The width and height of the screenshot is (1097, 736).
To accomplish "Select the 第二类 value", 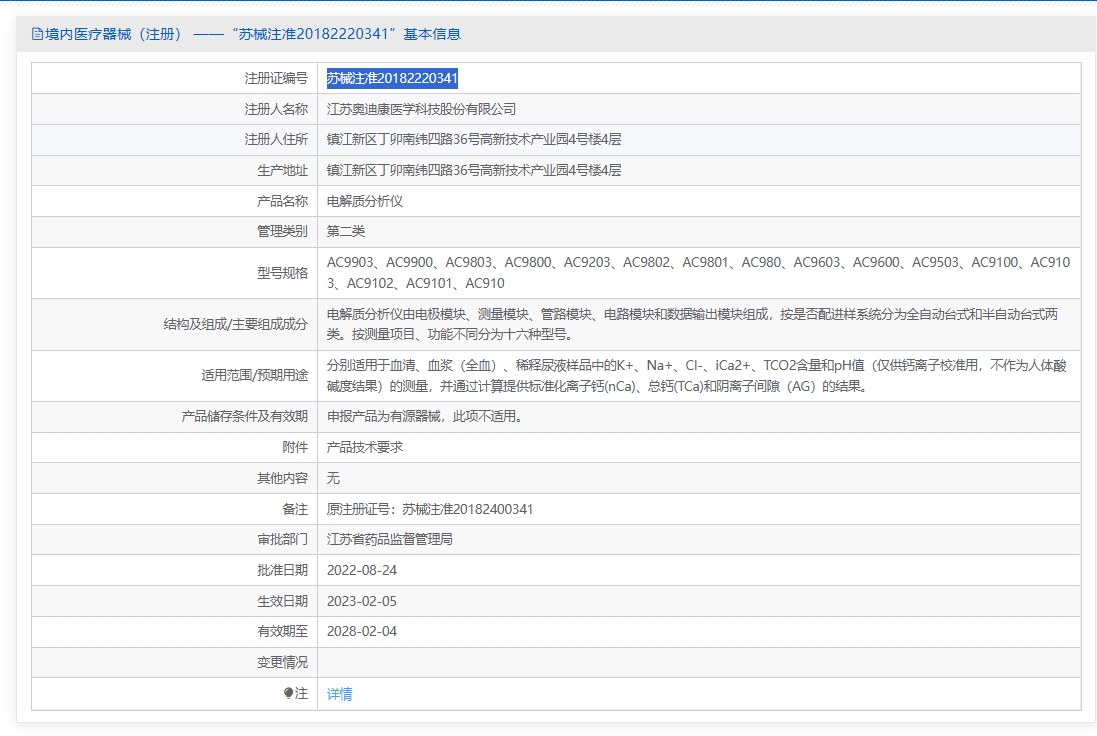I will [x=346, y=231].
